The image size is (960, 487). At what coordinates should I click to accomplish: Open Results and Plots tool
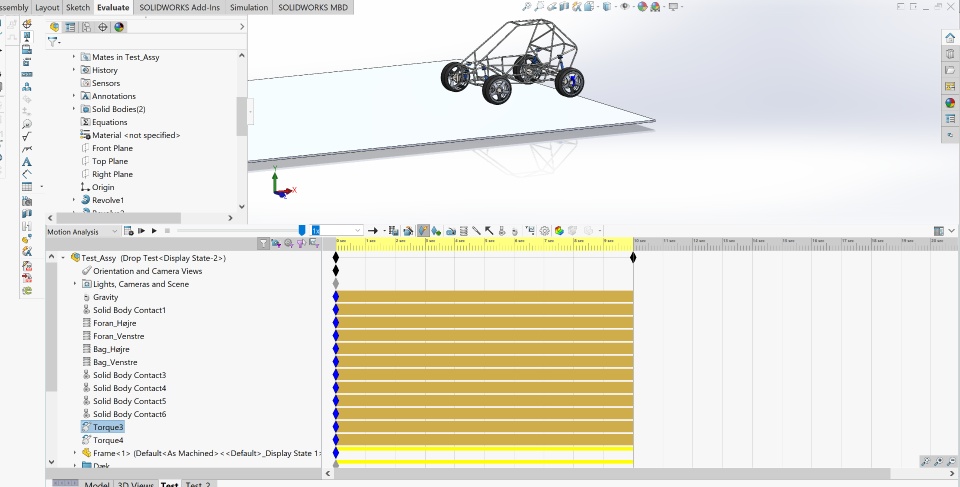pos(530,231)
